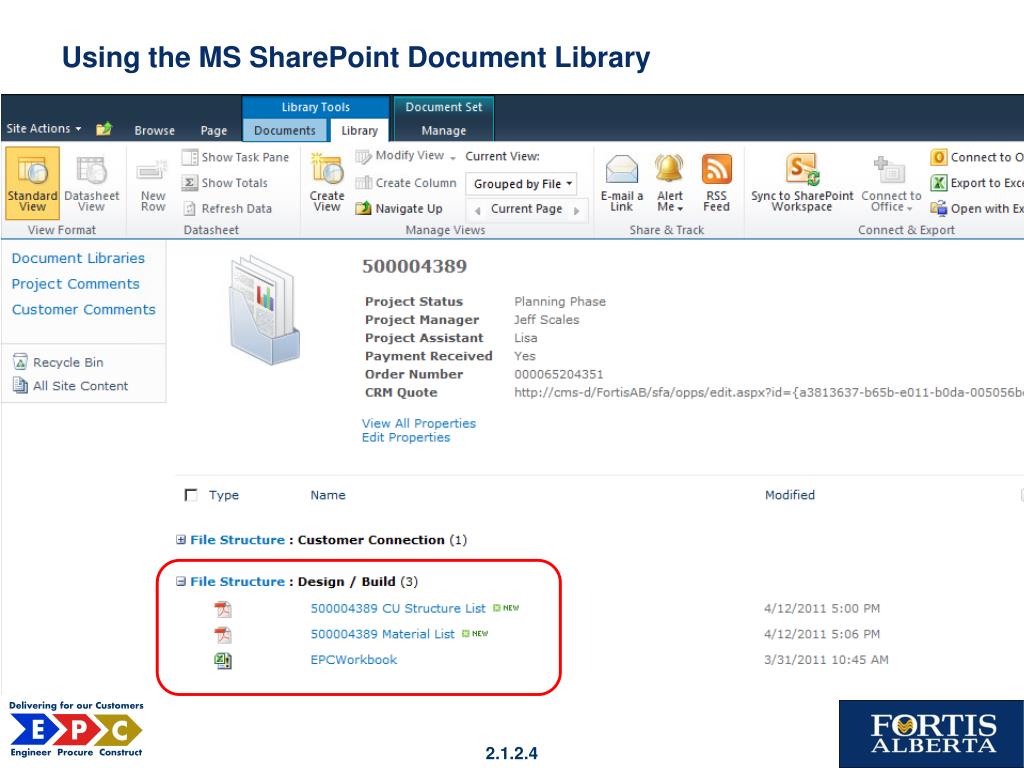
Task: Open the Manage tab under Document Set
Action: coord(443,131)
